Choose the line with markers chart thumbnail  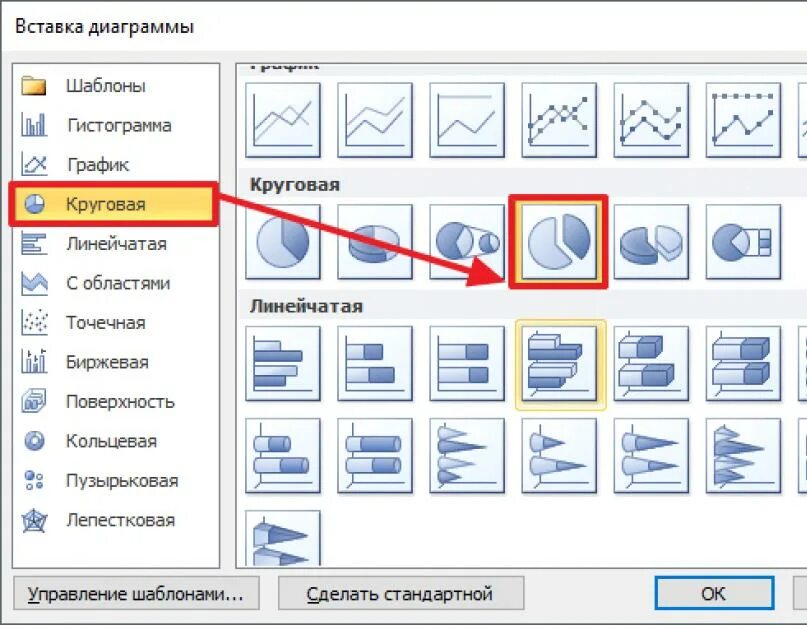(x=559, y=120)
